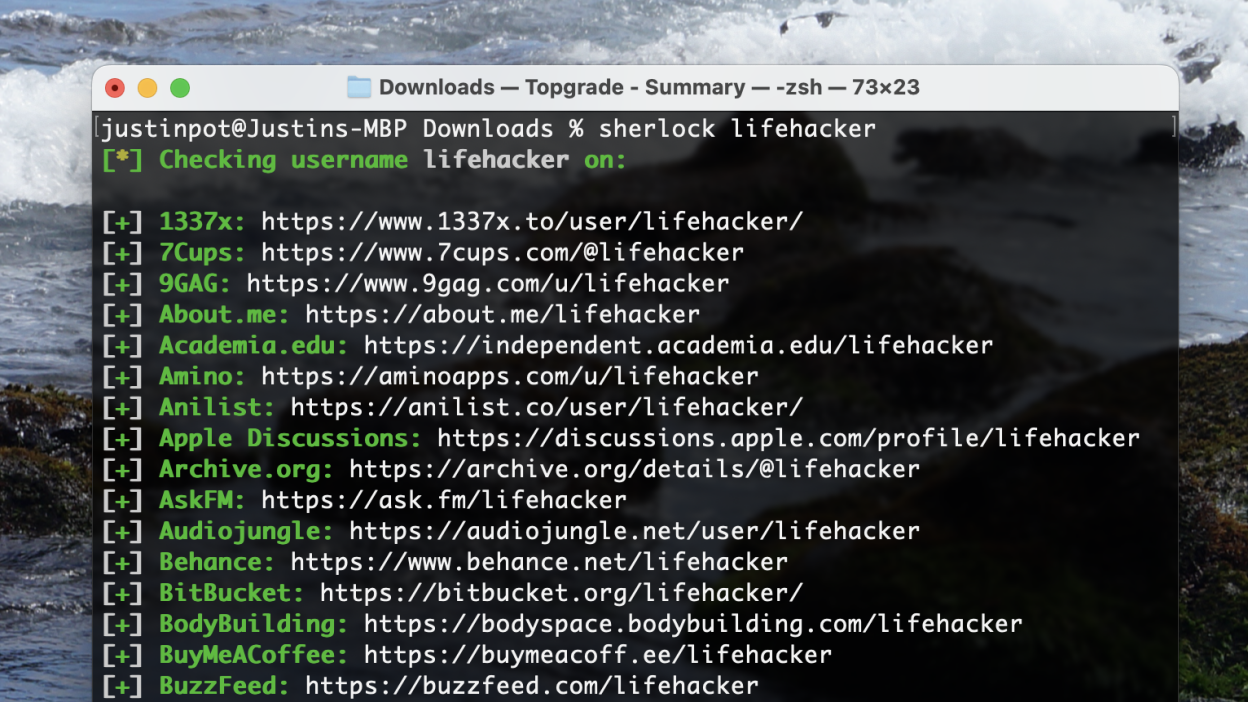Image resolution: width=1248 pixels, height=702 pixels.
Task: Close the terminal window with red button
Action: click(115, 88)
